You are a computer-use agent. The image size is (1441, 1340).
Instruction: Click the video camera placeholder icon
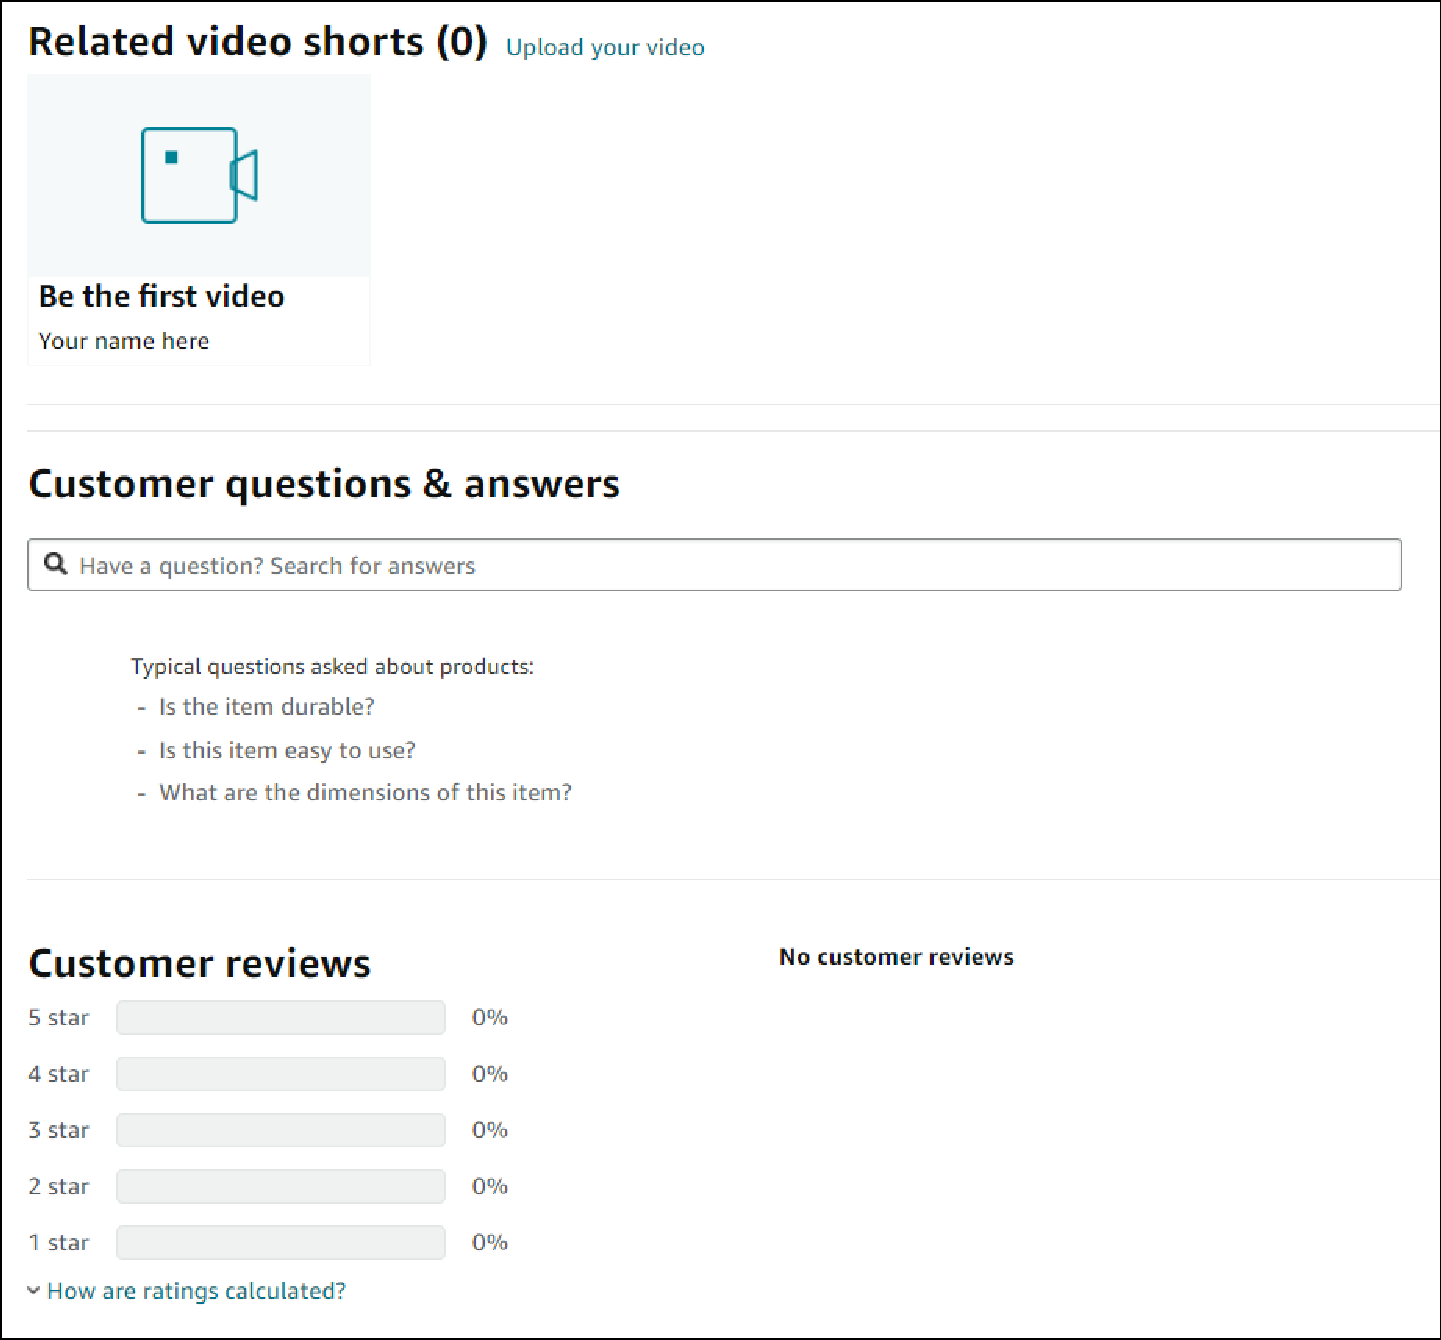(x=199, y=175)
